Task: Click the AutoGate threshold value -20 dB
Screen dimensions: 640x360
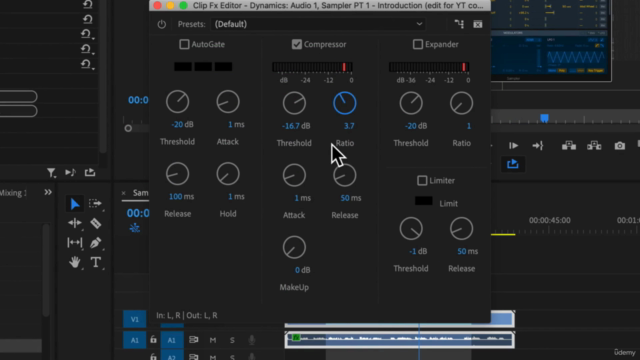Action: pyautogui.click(x=182, y=124)
